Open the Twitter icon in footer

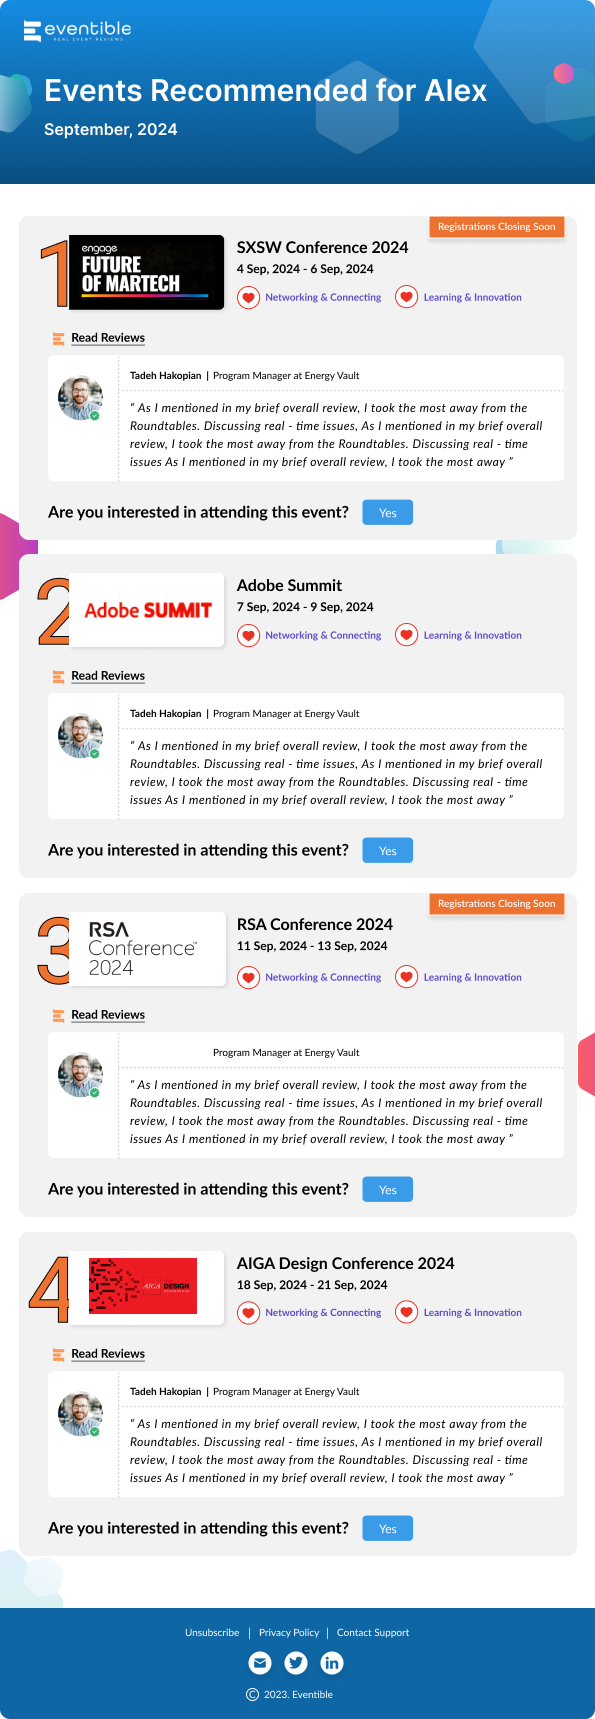click(296, 1663)
